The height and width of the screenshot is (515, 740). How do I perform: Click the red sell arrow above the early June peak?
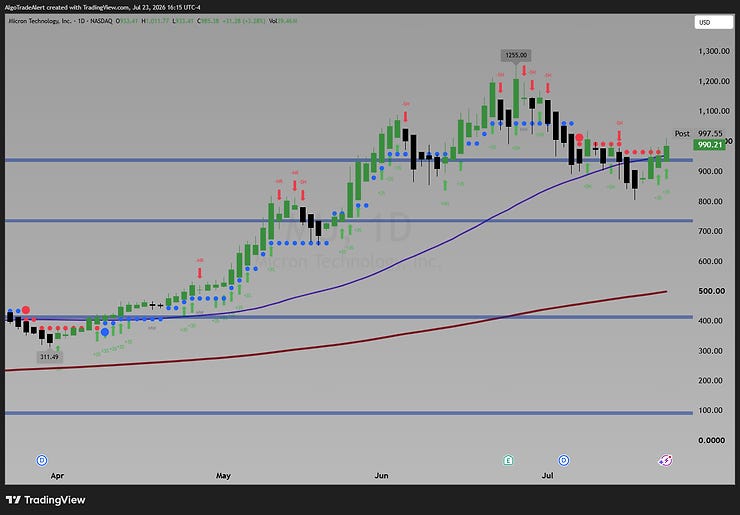(405, 117)
